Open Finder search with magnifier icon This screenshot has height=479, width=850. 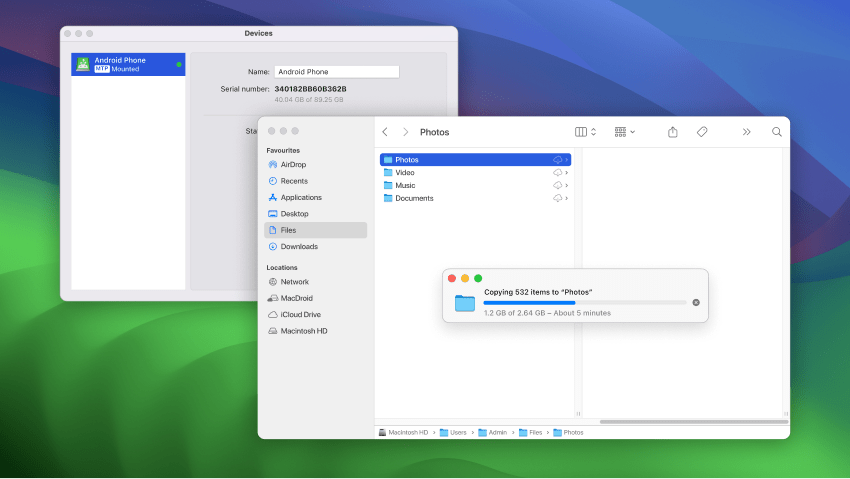click(777, 132)
